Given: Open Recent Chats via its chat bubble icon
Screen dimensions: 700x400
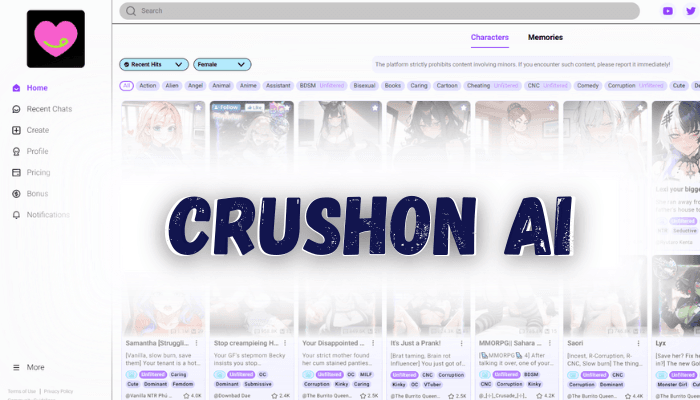Looking at the screenshot, I should tap(17, 109).
